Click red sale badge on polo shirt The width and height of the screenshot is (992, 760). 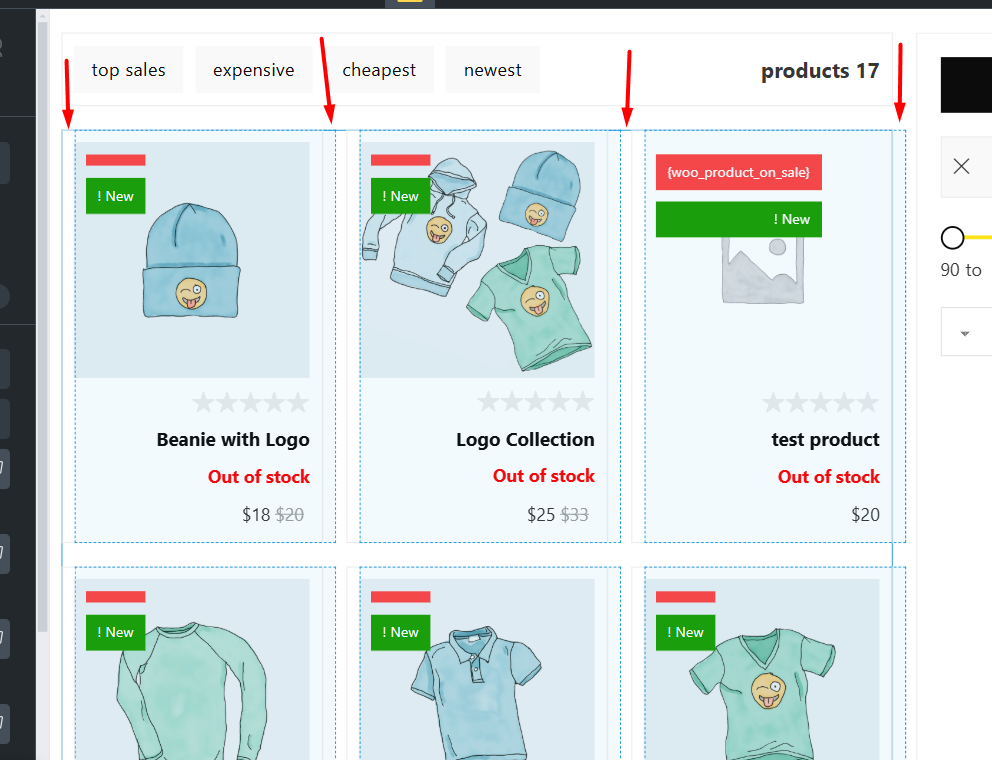400,597
